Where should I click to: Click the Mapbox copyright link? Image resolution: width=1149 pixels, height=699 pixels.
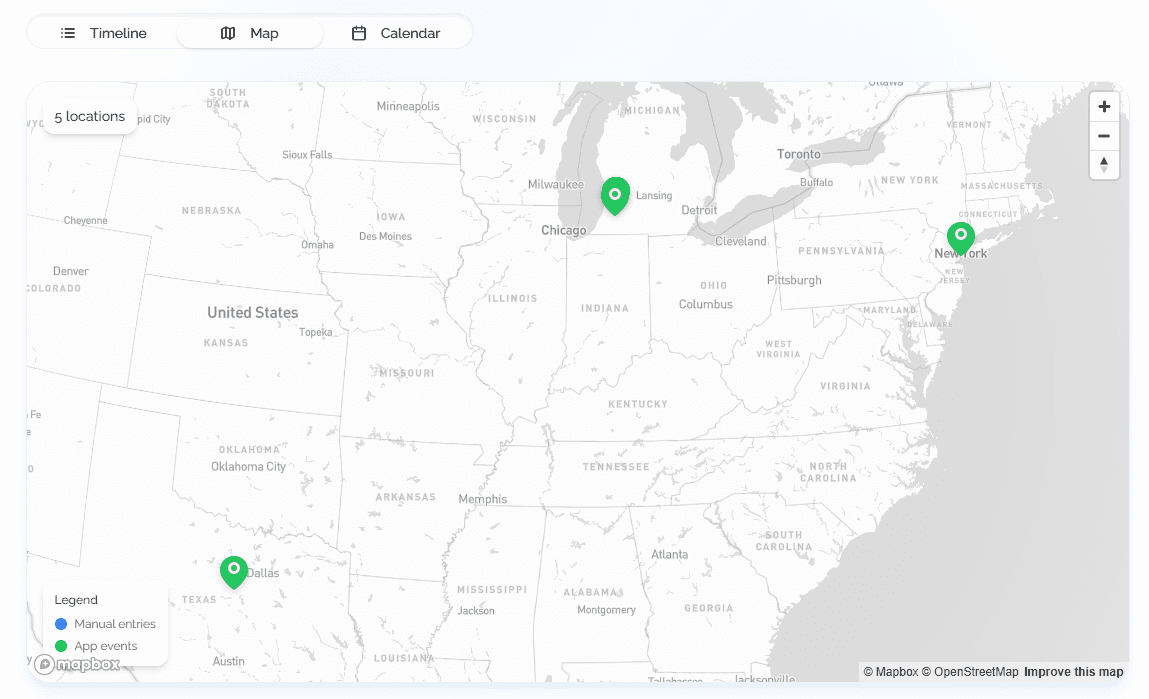891,671
